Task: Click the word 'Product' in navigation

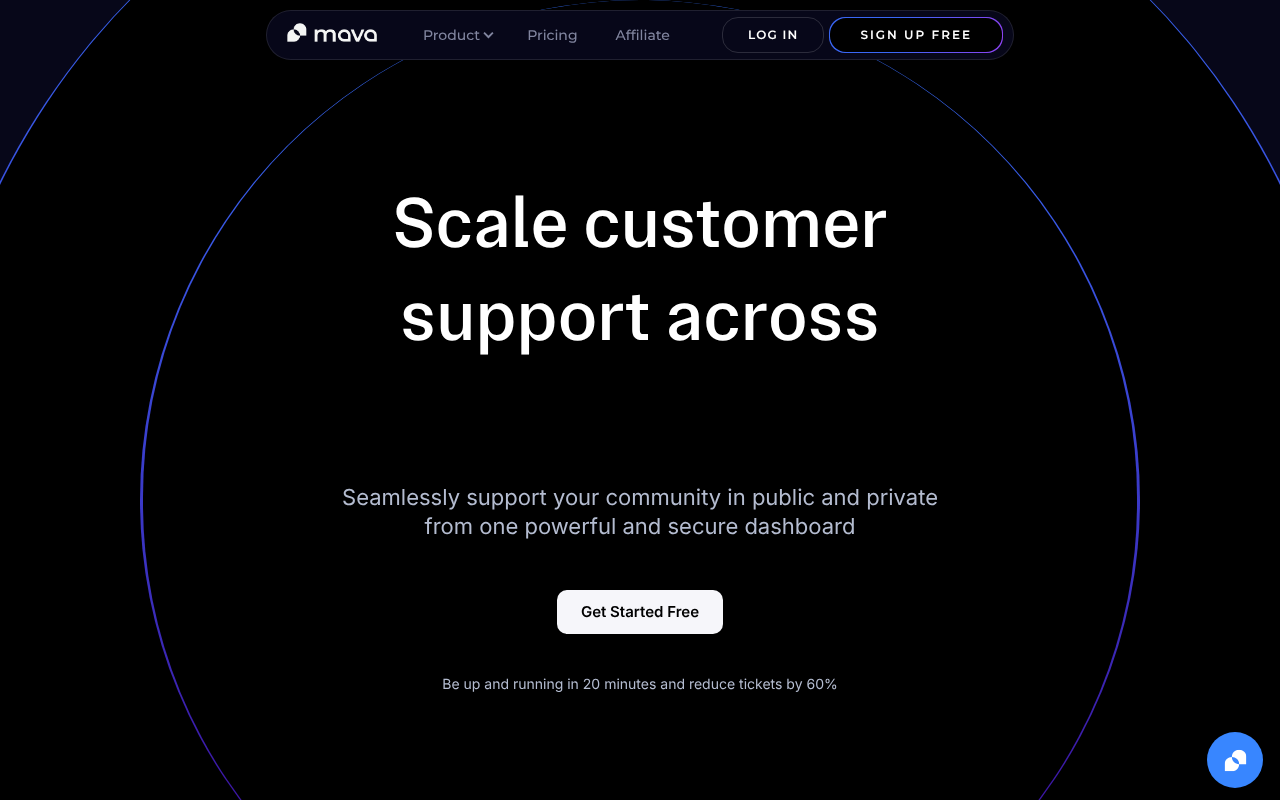Action: tap(451, 35)
